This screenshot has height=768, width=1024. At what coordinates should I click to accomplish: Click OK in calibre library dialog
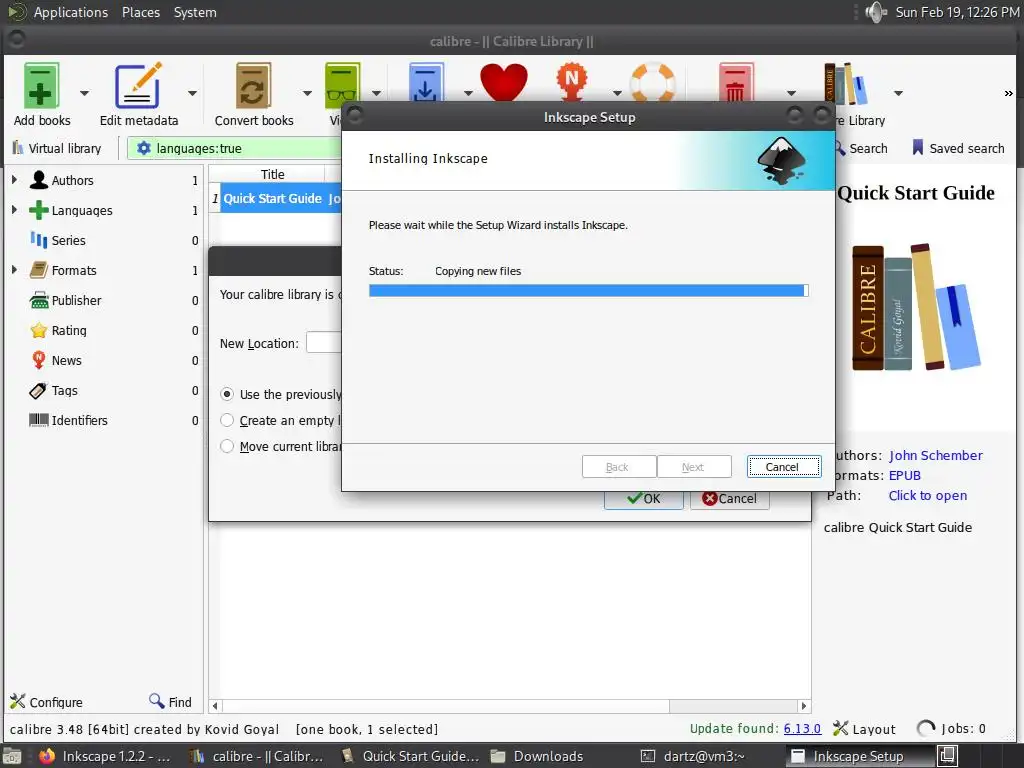[643, 498]
